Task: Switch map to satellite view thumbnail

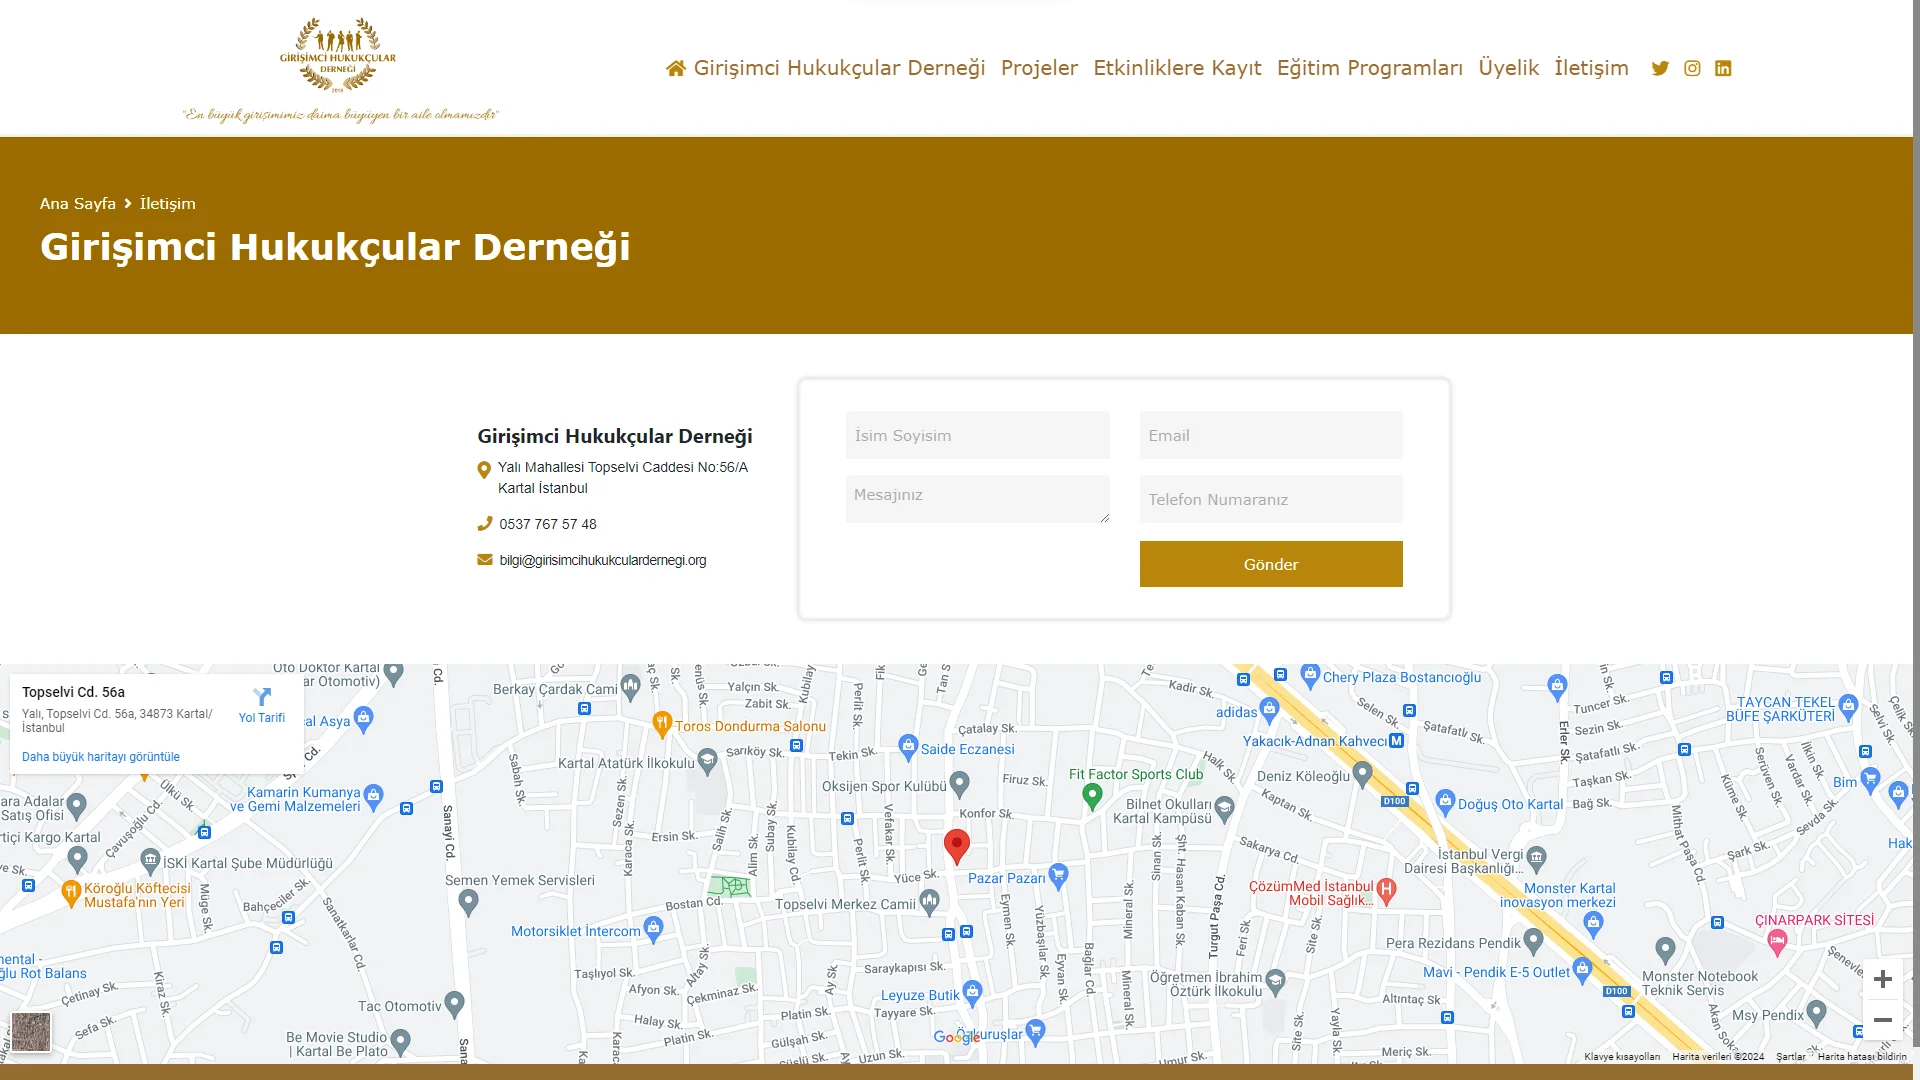Action: 31,1031
